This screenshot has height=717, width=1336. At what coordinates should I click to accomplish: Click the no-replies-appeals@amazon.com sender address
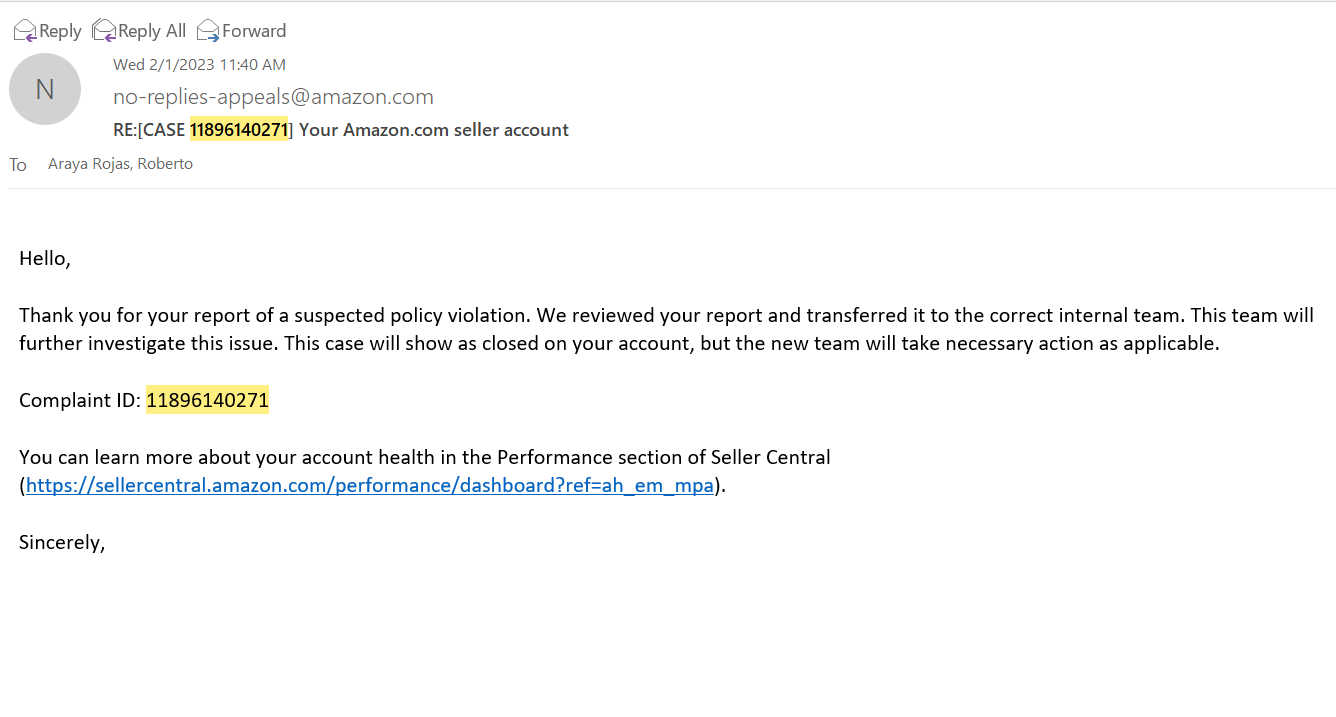(273, 97)
